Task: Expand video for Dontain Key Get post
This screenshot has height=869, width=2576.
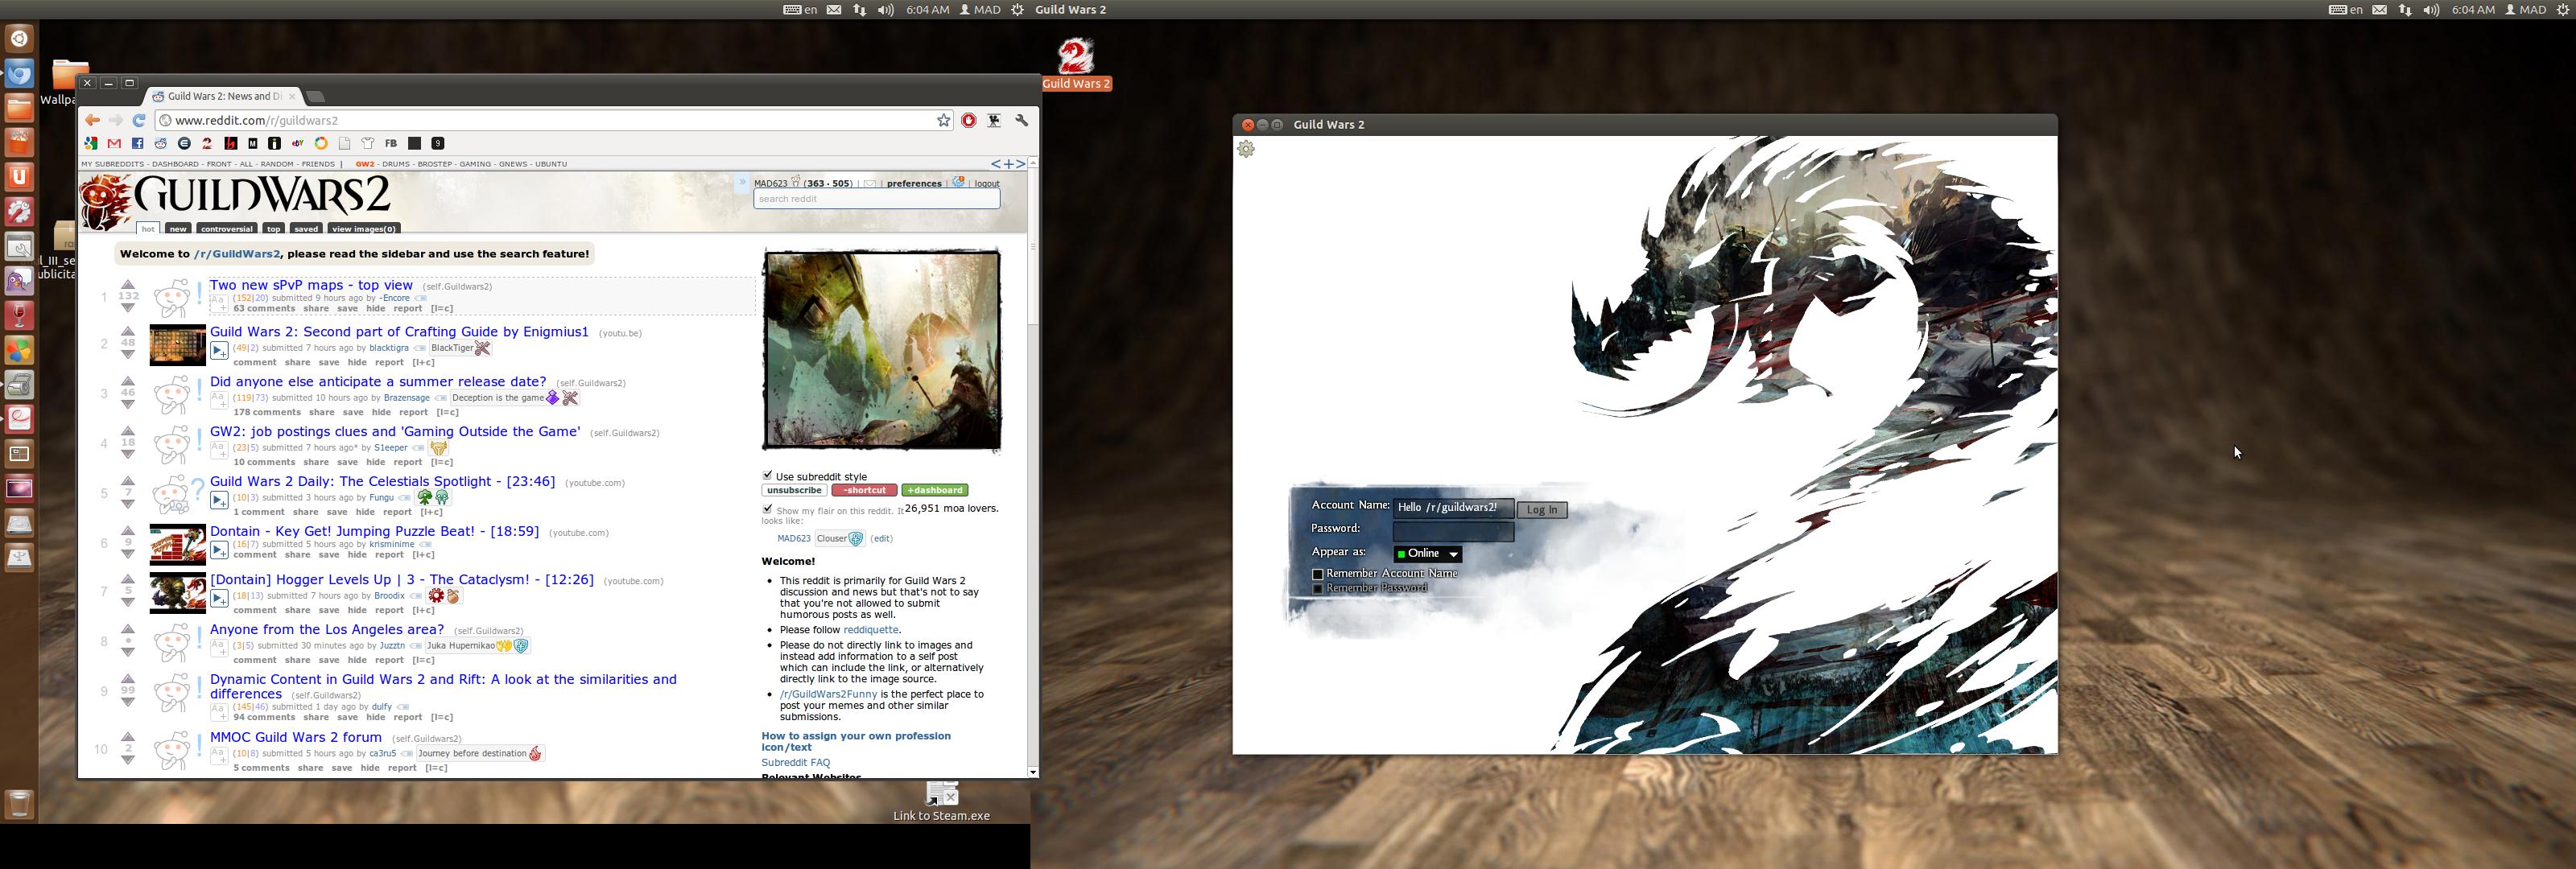Action: pyautogui.click(x=219, y=550)
